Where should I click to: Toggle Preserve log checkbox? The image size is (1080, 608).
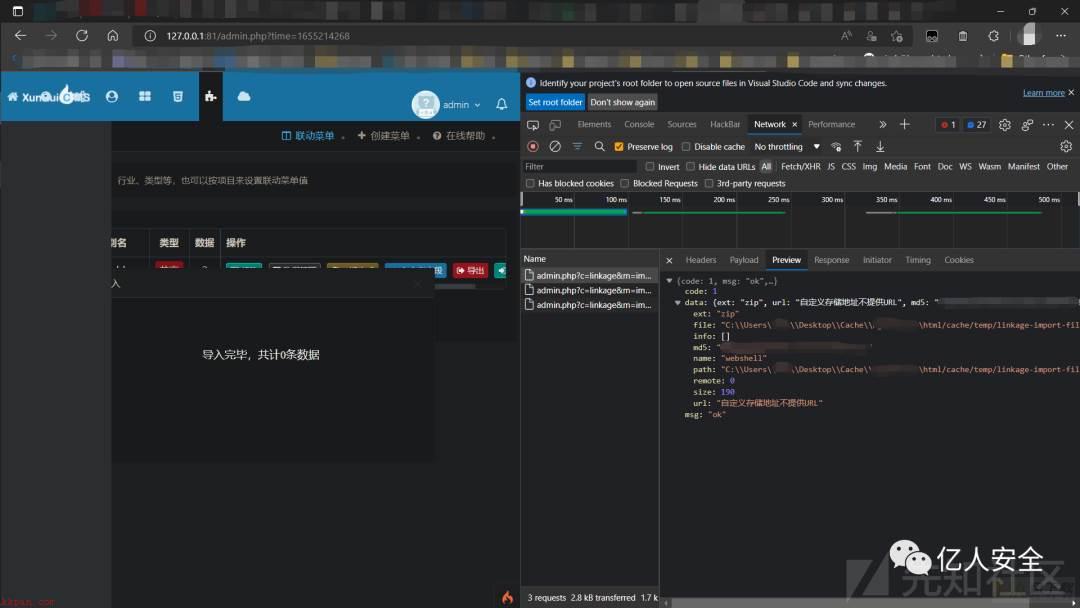click(619, 147)
